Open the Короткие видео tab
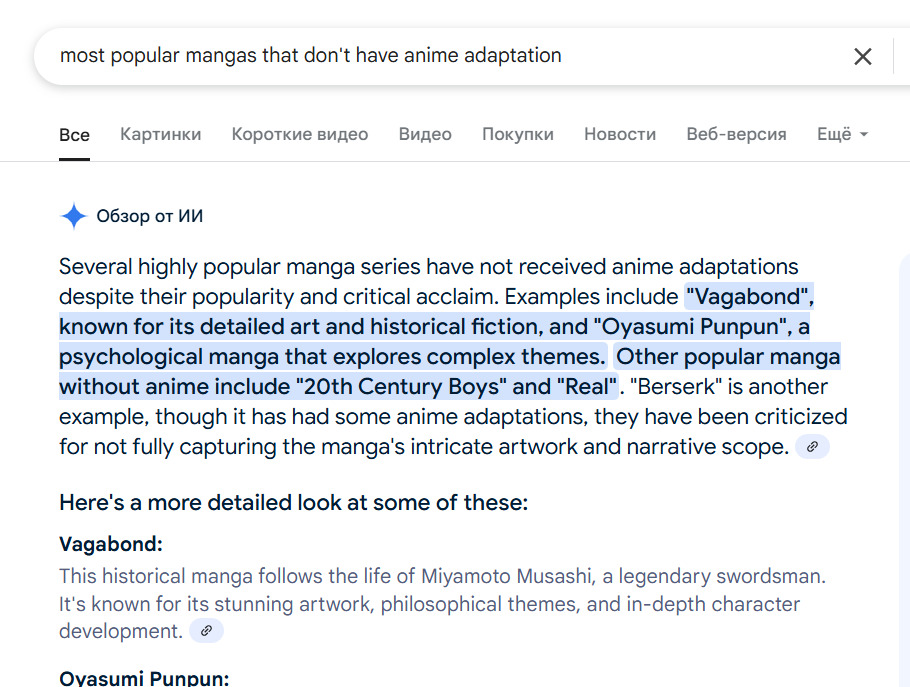 [299, 134]
